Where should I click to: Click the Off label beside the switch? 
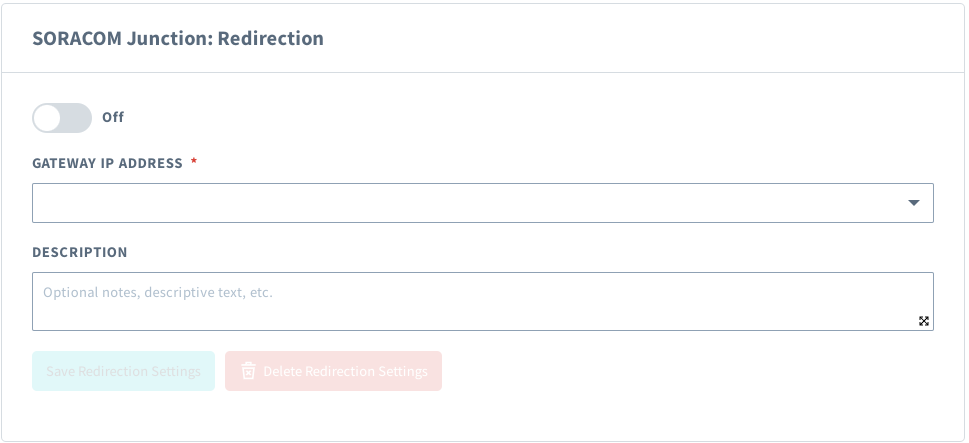[113, 118]
